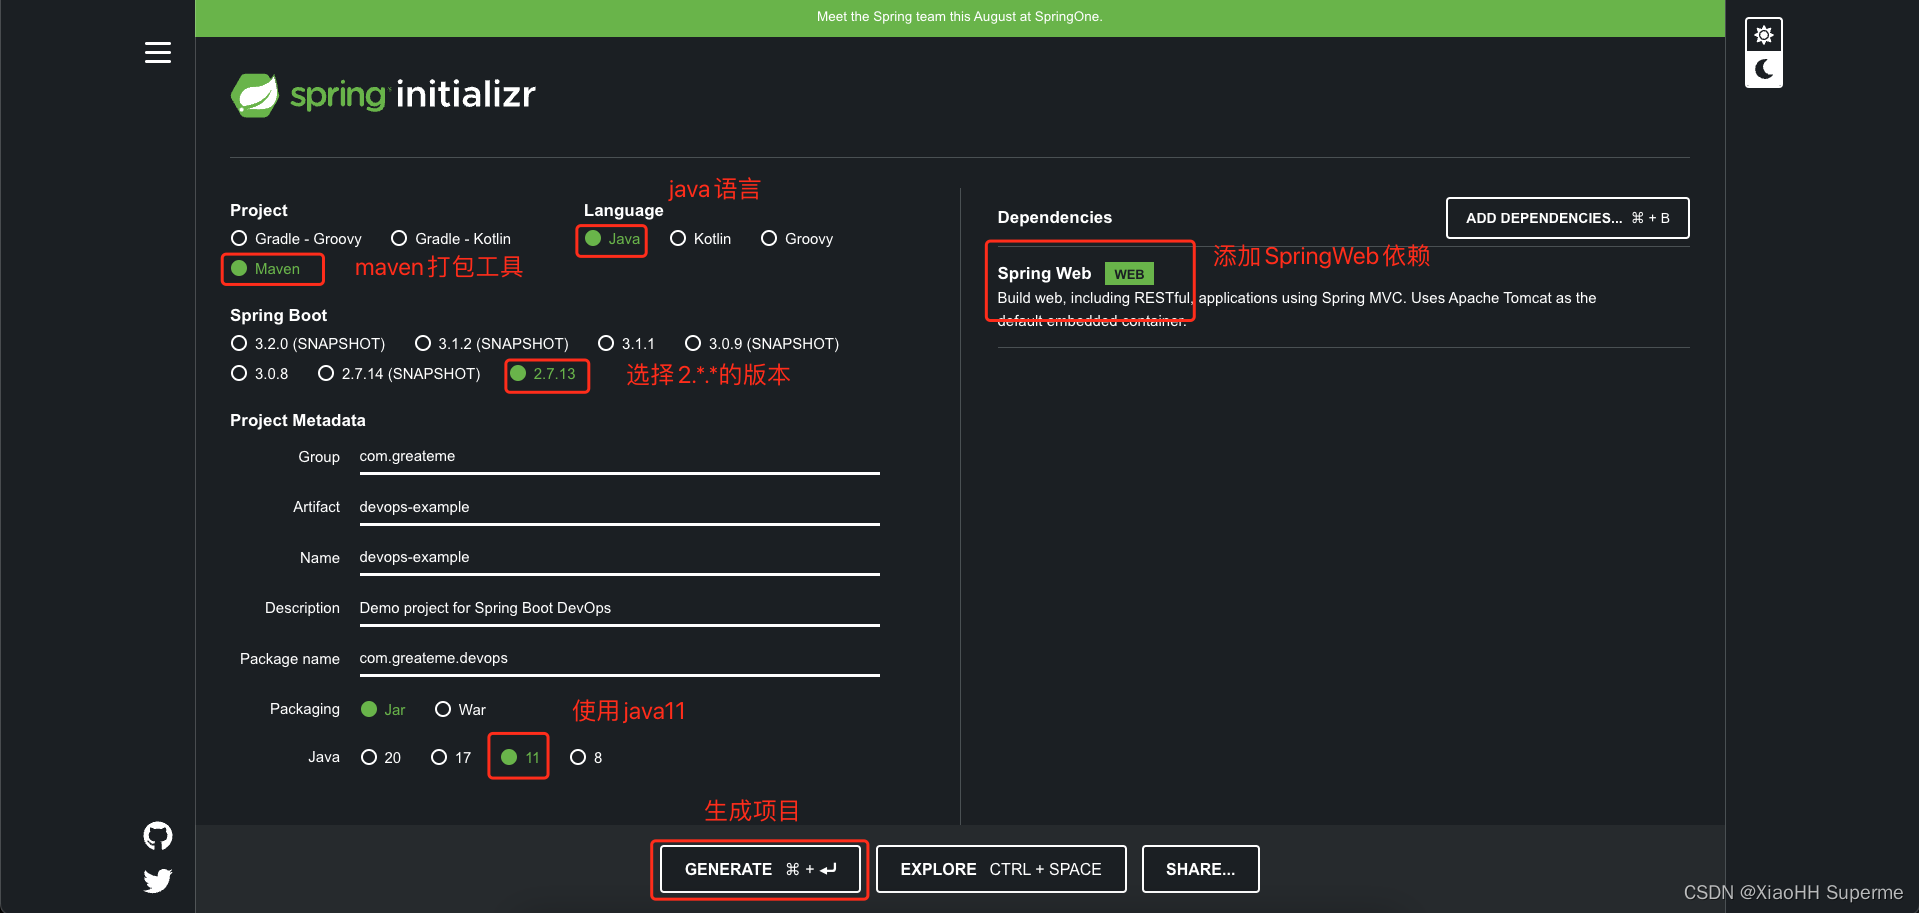Click the WEB tag badge

pyautogui.click(x=1129, y=275)
